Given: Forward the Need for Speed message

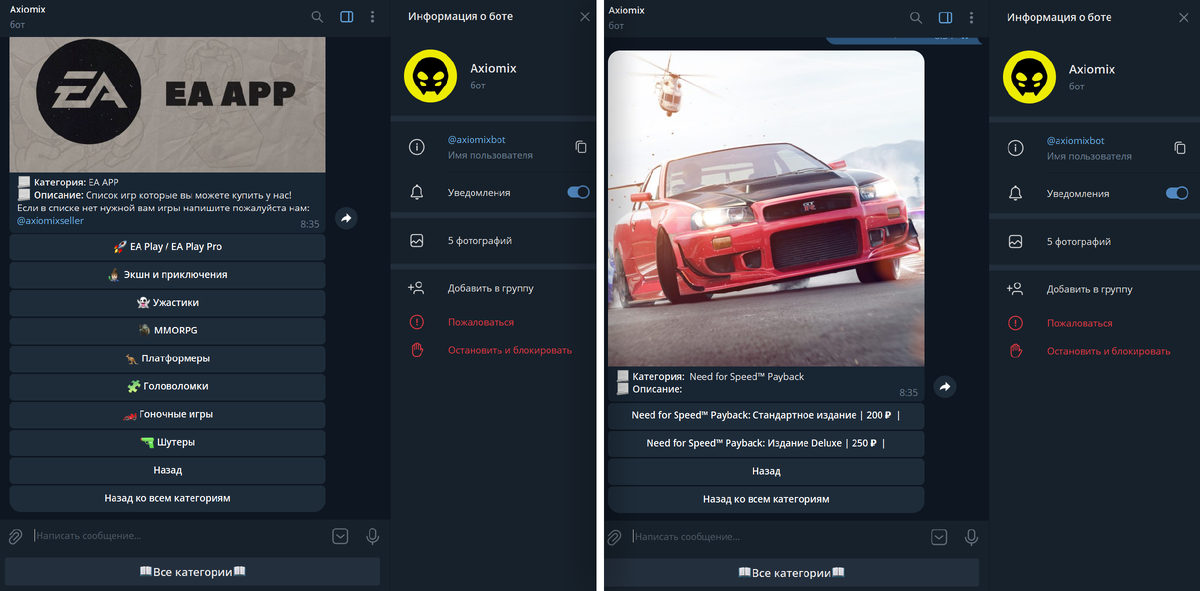Looking at the screenshot, I should point(945,386).
